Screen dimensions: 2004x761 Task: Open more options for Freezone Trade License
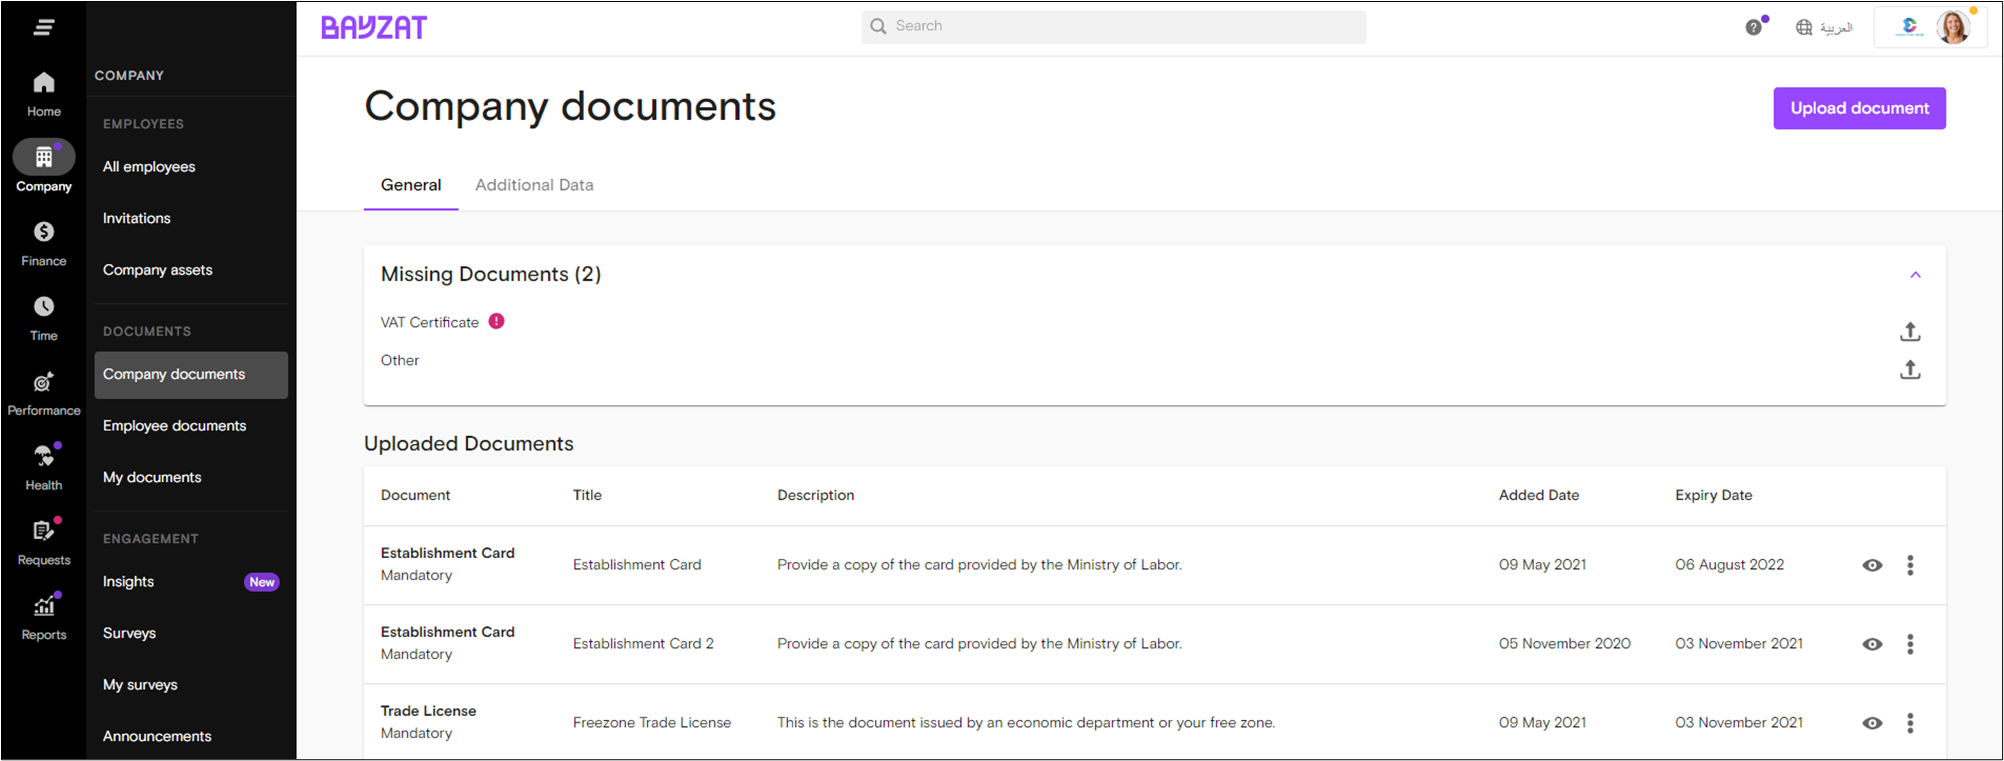tap(1910, 724)
